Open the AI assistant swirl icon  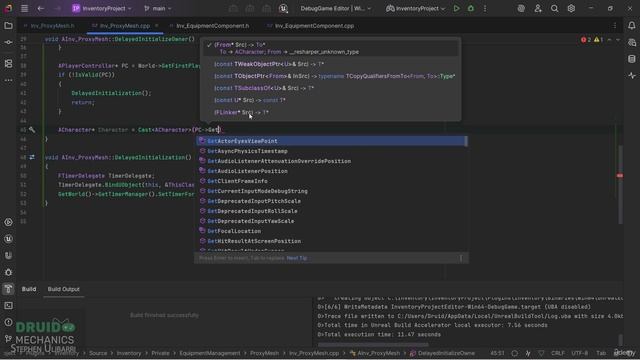tap(521, 8)
